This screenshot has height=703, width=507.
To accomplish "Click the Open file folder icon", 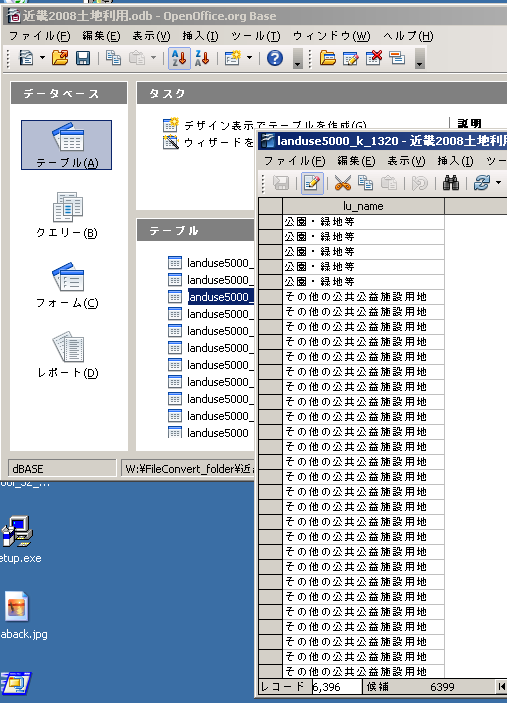I will point(60,58).
